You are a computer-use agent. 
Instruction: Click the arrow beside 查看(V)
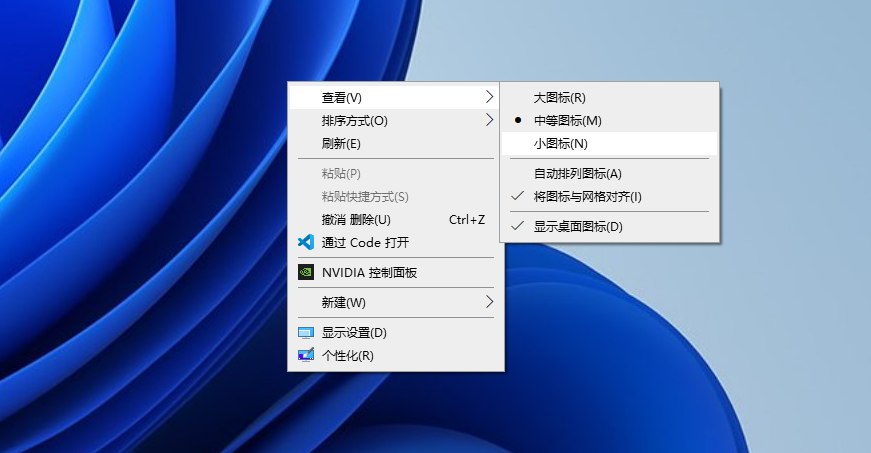click(x=489, y=97)
